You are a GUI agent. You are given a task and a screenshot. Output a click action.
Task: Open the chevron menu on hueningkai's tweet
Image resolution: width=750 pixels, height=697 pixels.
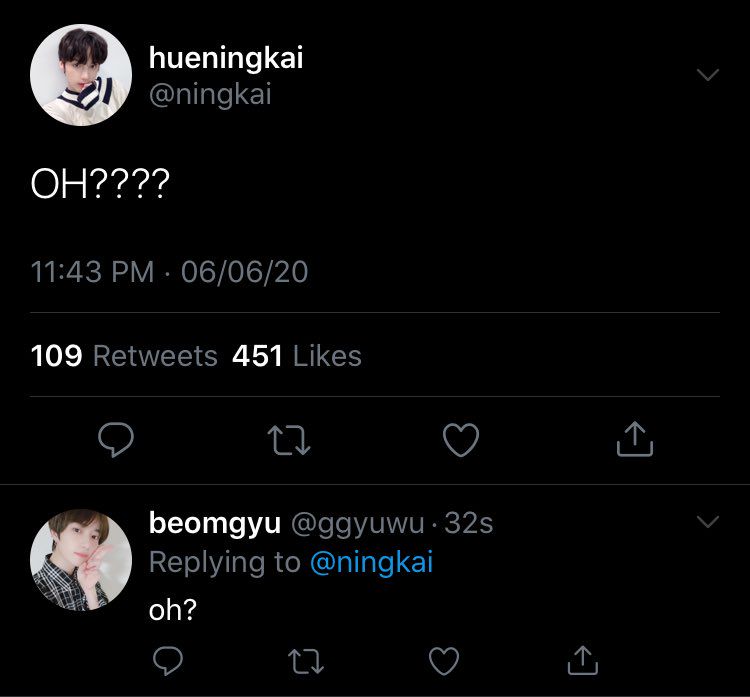707,76
